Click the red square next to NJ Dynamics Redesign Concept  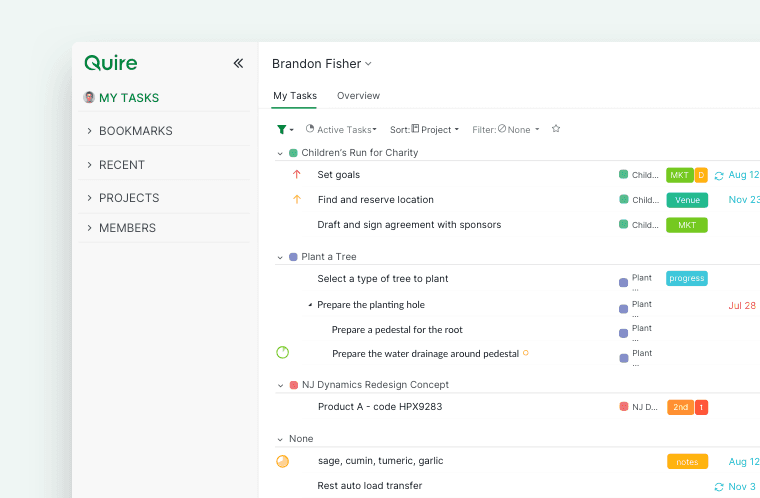293,385
